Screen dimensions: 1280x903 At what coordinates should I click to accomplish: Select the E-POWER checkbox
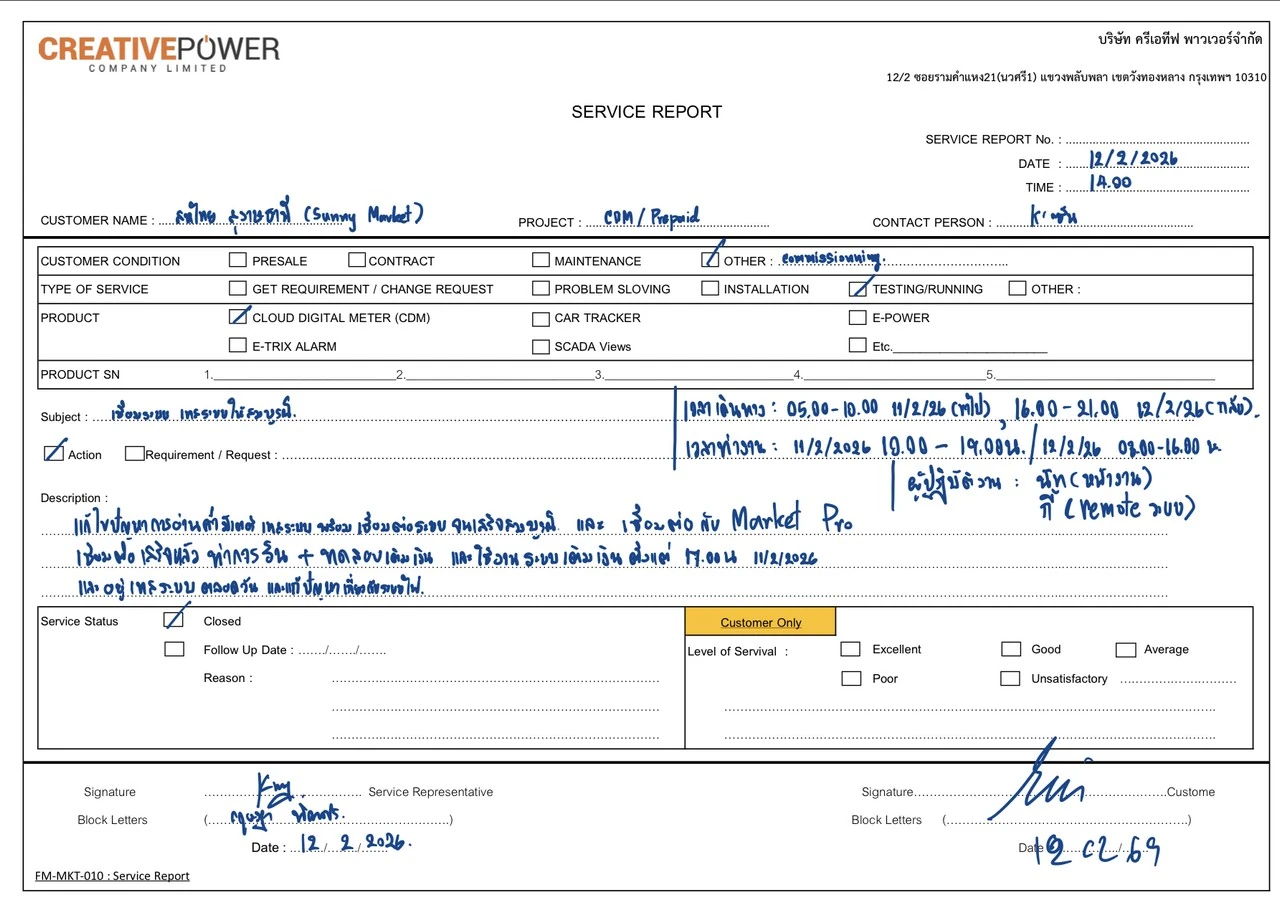coord(858,317)
